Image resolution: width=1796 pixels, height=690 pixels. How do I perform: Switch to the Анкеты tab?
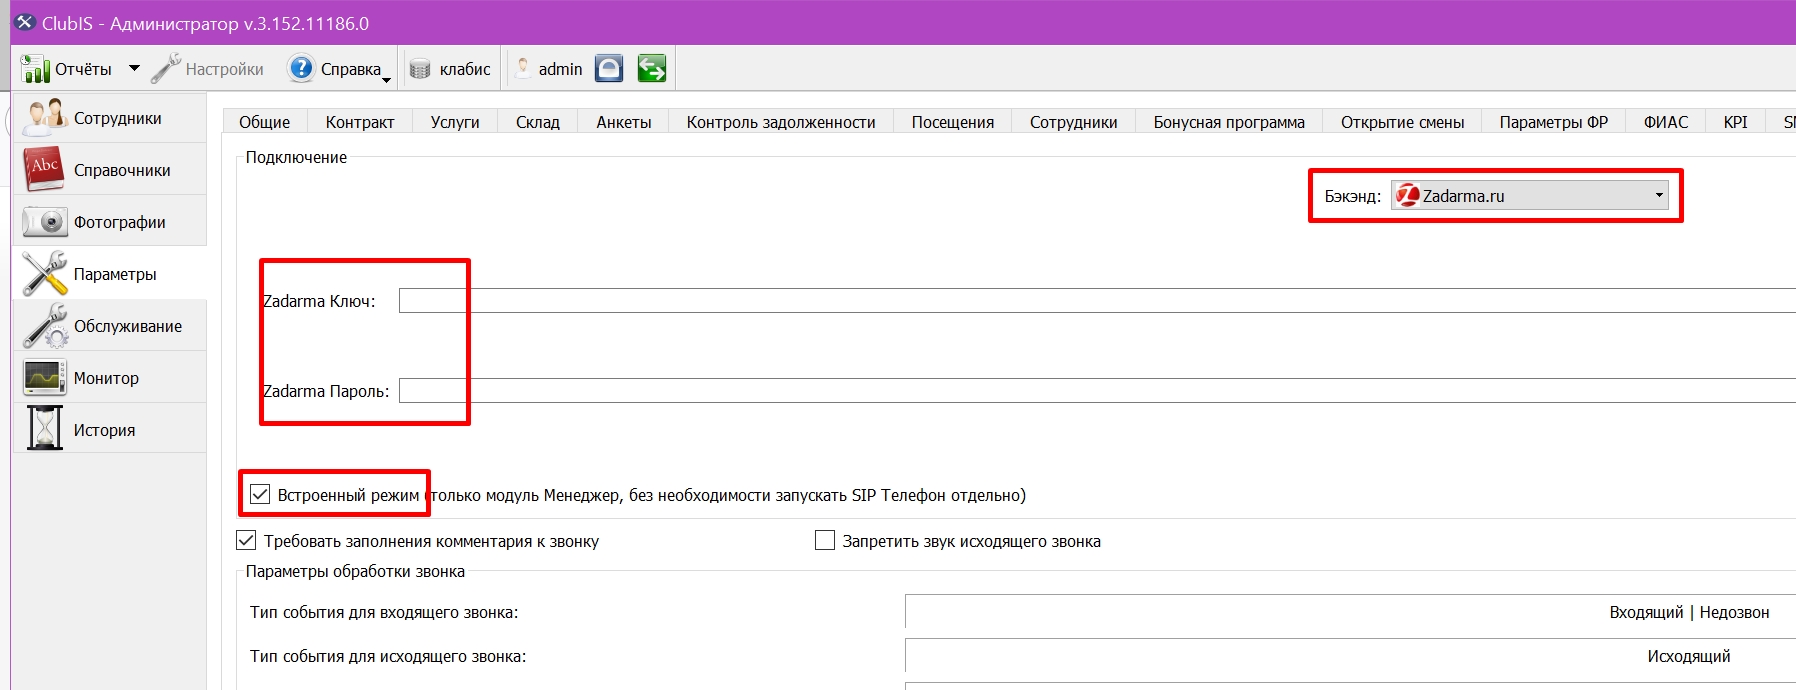click(x=624, y=122)
